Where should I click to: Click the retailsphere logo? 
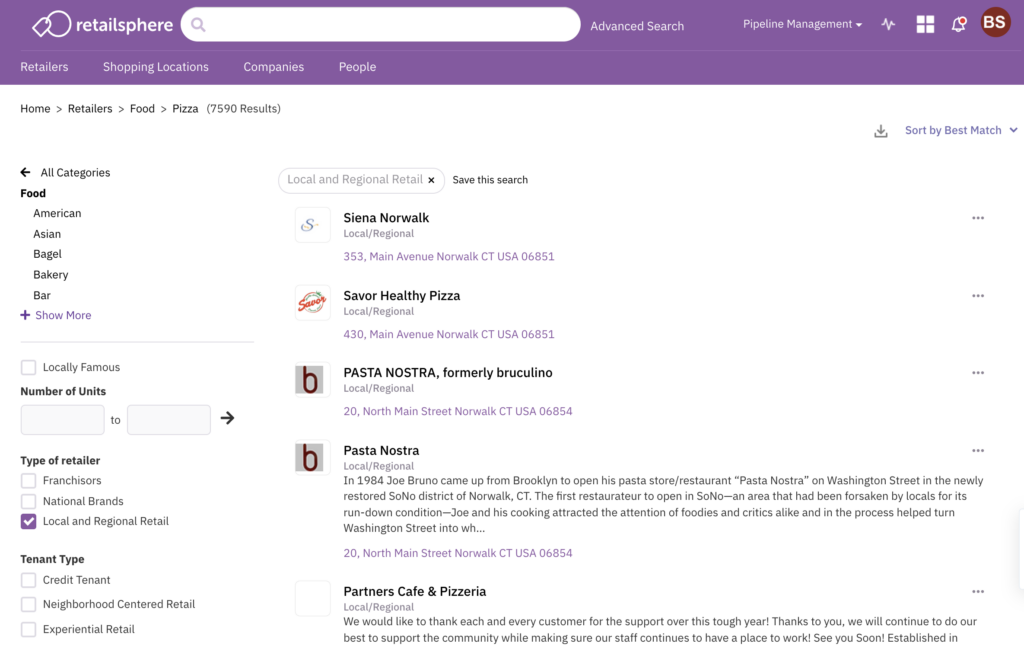(103, 25)
